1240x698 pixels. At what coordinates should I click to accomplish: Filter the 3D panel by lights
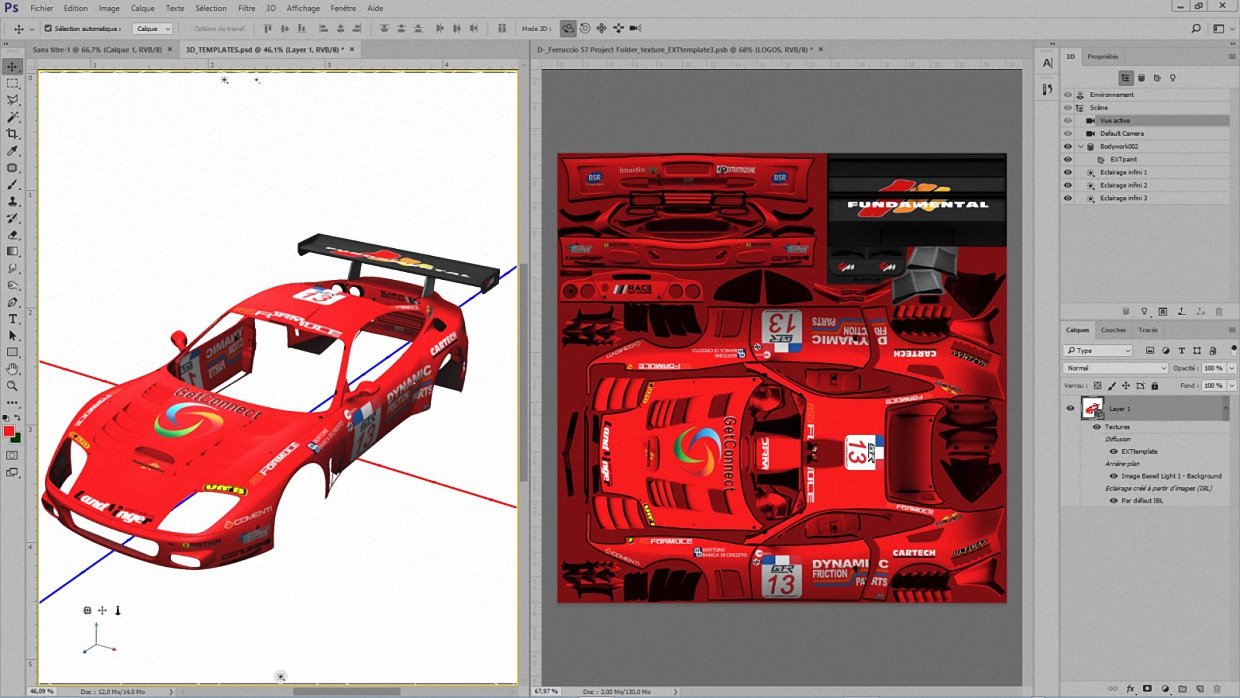[x=1173, y=78]
